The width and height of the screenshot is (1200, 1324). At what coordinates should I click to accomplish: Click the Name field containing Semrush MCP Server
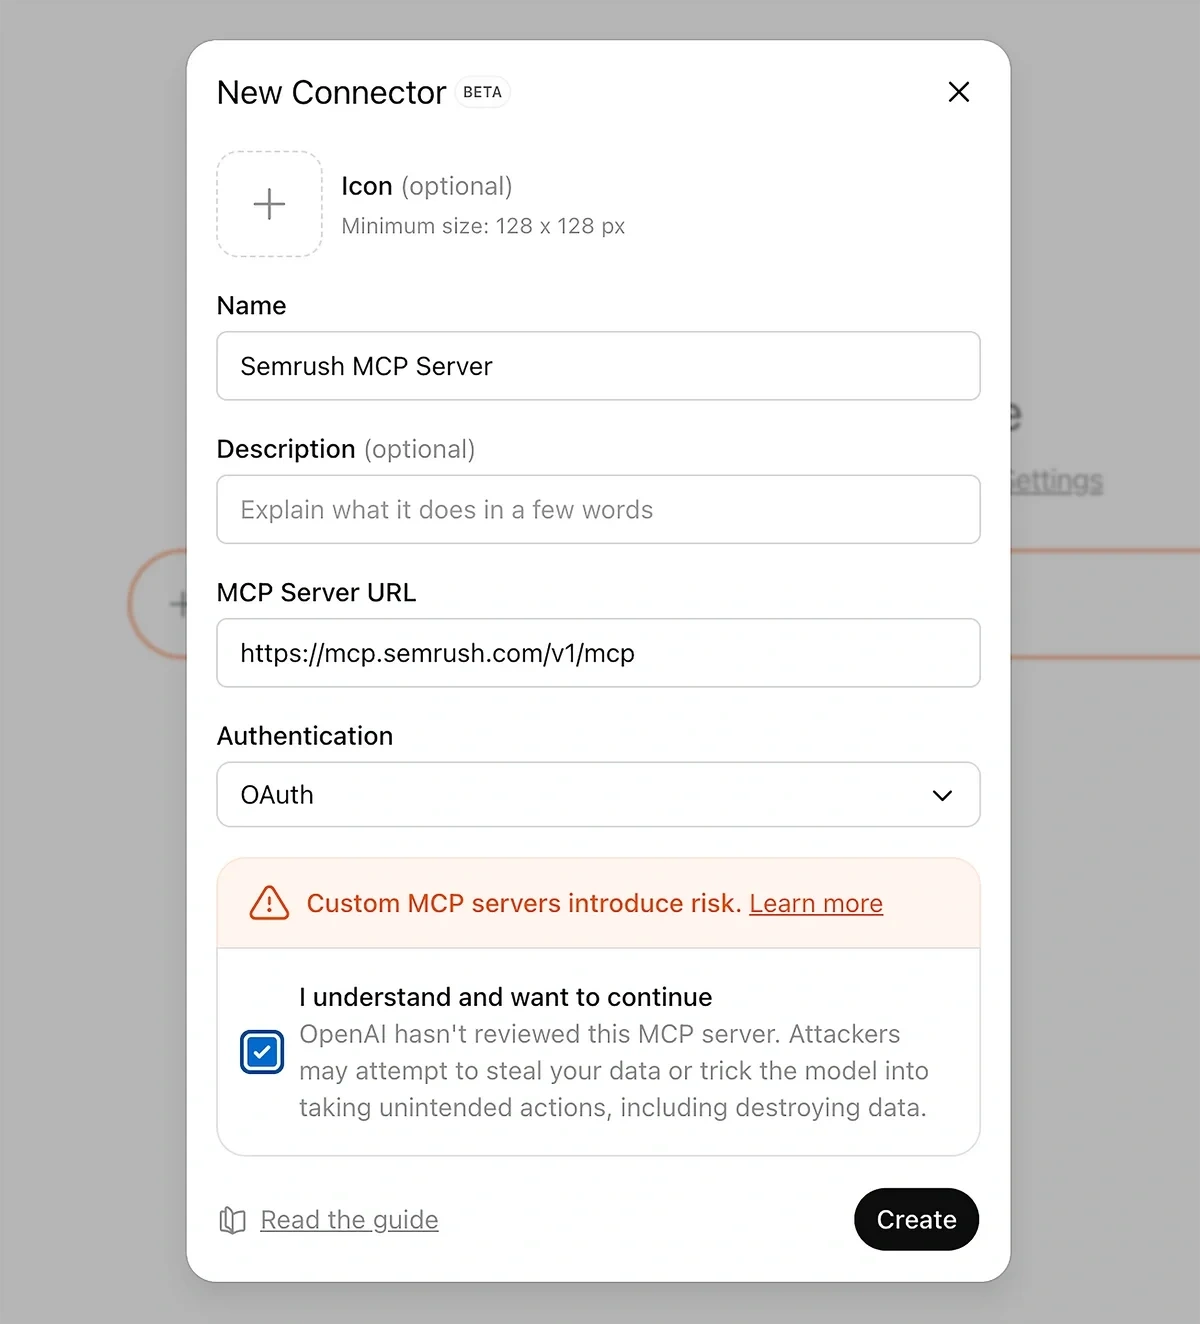click(598, 366)
